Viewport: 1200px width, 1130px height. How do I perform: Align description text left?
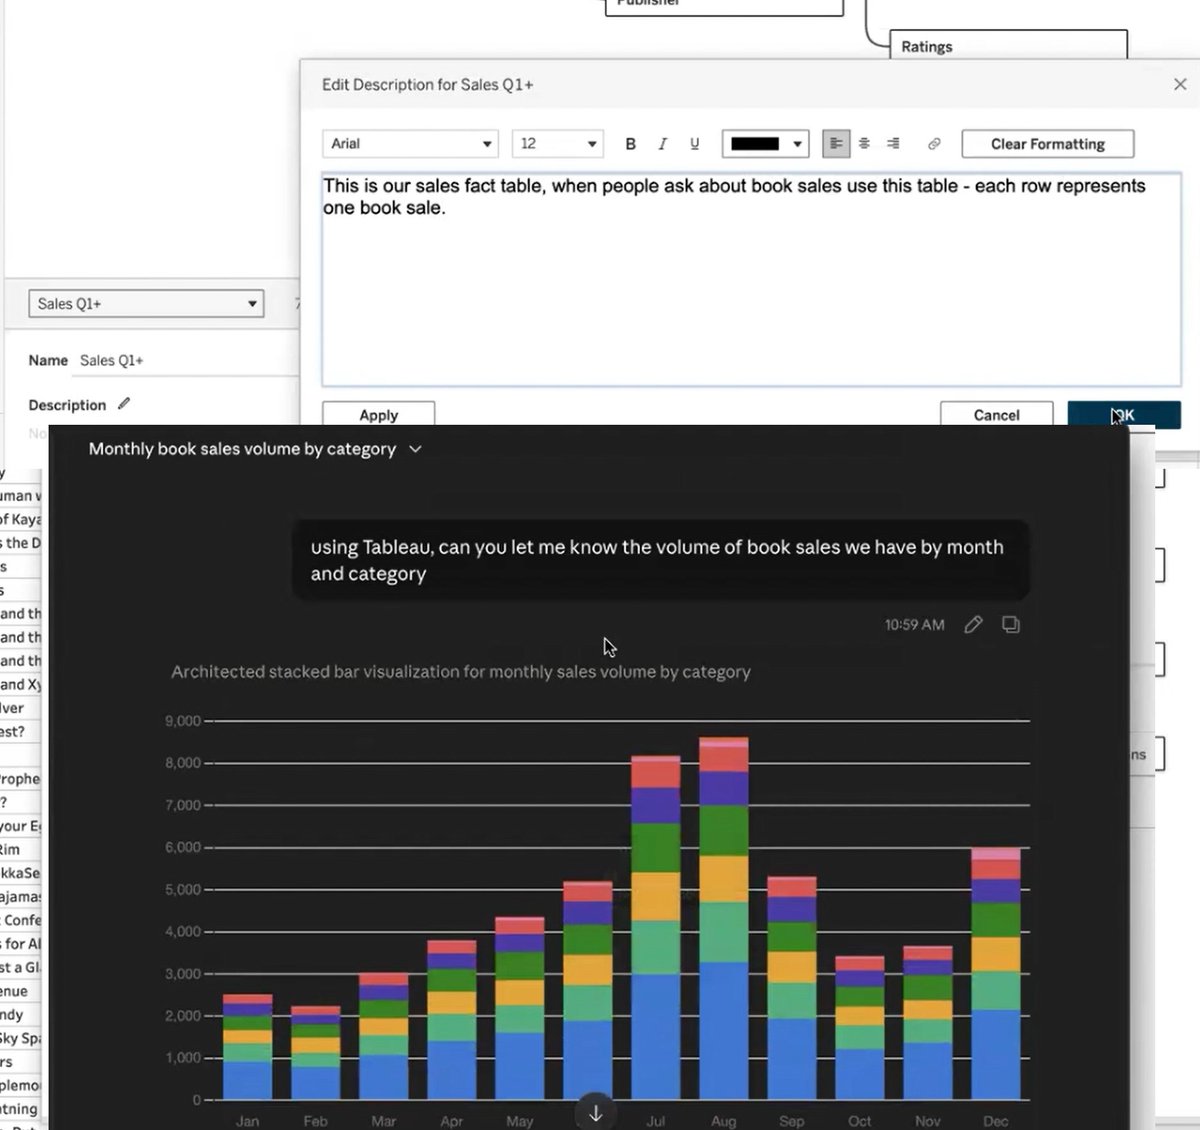coord(836,144)
